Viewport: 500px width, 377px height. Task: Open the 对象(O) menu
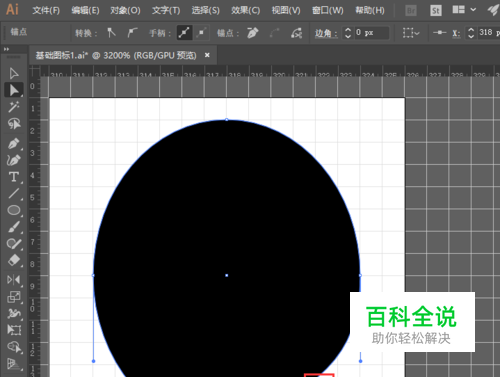click(x=125, y=10)
